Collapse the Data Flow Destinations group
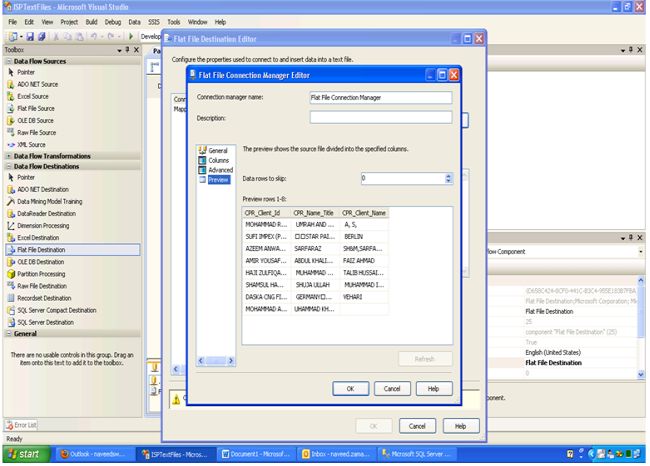Viewport: 650px width, 466px height. [9, 166]
